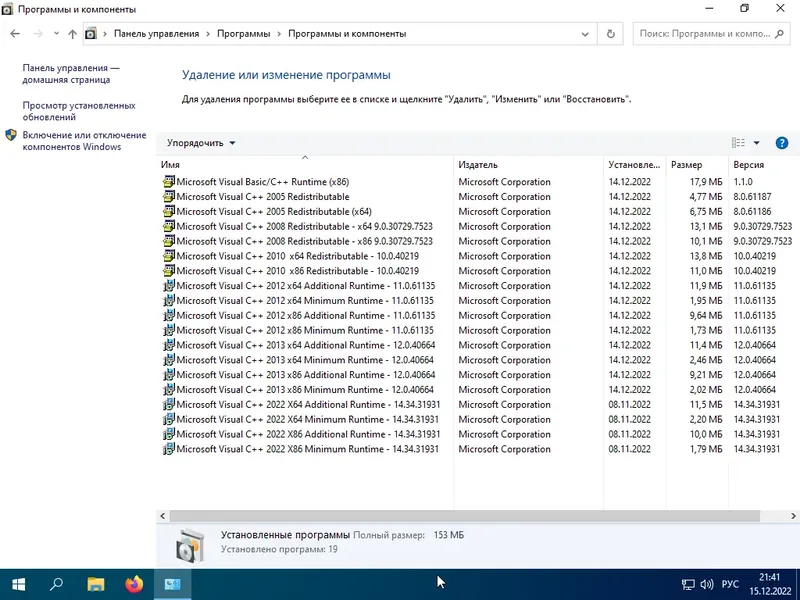Open the Упорядочить dropdown
This screenshot has width=800, height=600.
pos(200,142)
